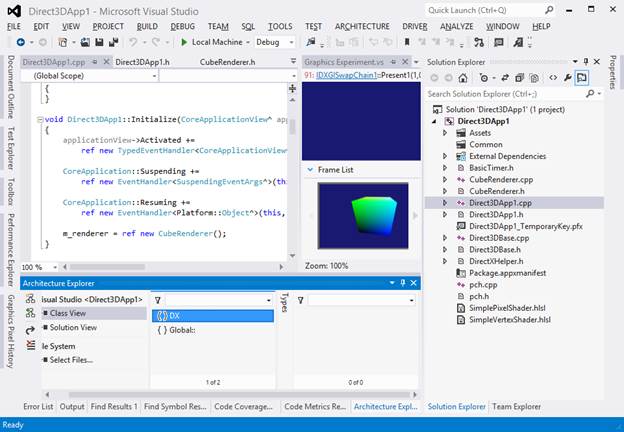
Task: Start debugging with the green play icon
Action: click(x=184, y=42)
